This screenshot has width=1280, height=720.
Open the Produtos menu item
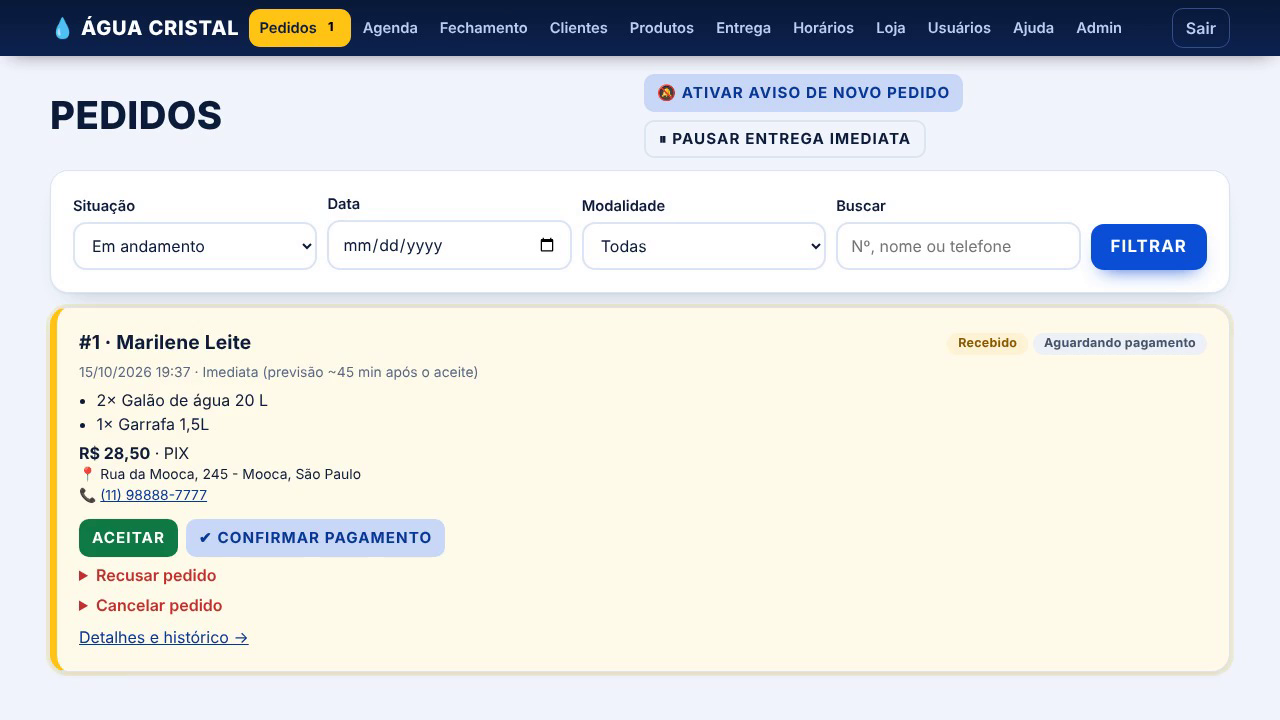tap(662, 28)
